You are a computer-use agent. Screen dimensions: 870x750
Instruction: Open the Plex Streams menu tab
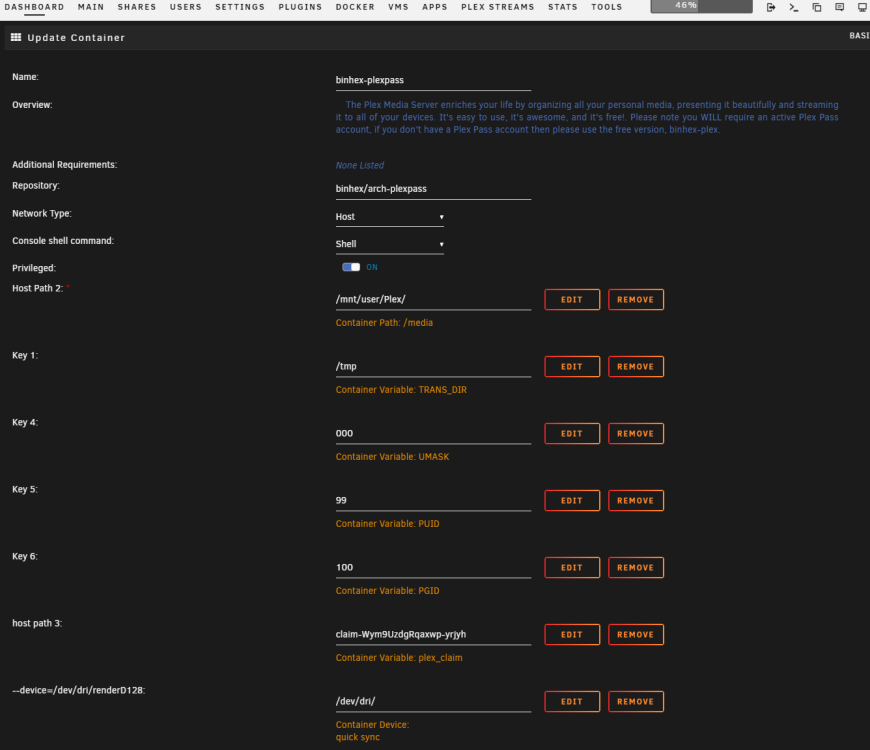tap(498, 7)
